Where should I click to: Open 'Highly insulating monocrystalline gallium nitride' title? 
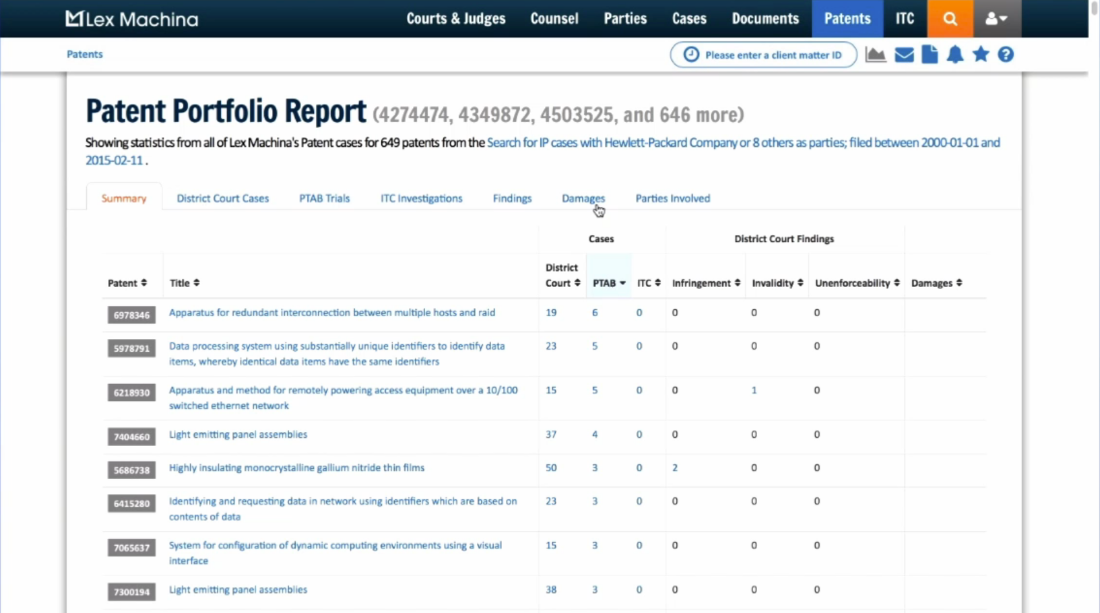[x=296, y=468]
